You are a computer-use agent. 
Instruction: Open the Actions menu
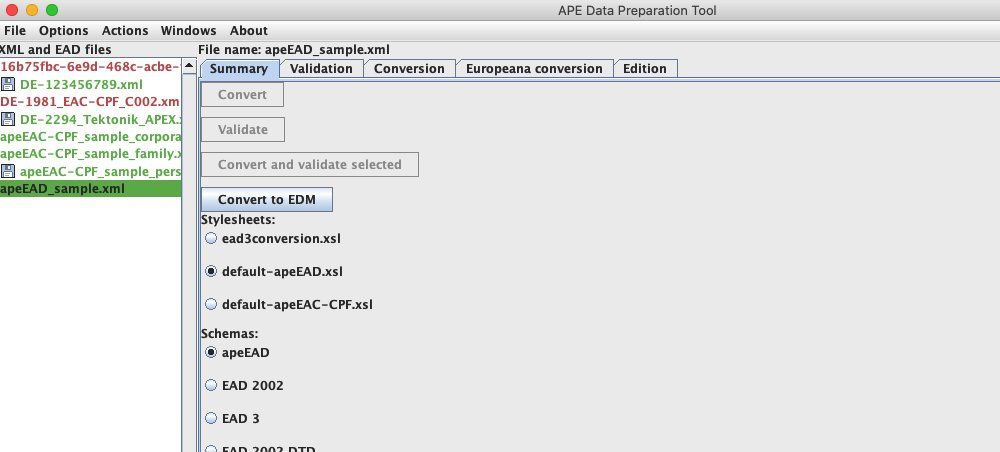[125, 31]
